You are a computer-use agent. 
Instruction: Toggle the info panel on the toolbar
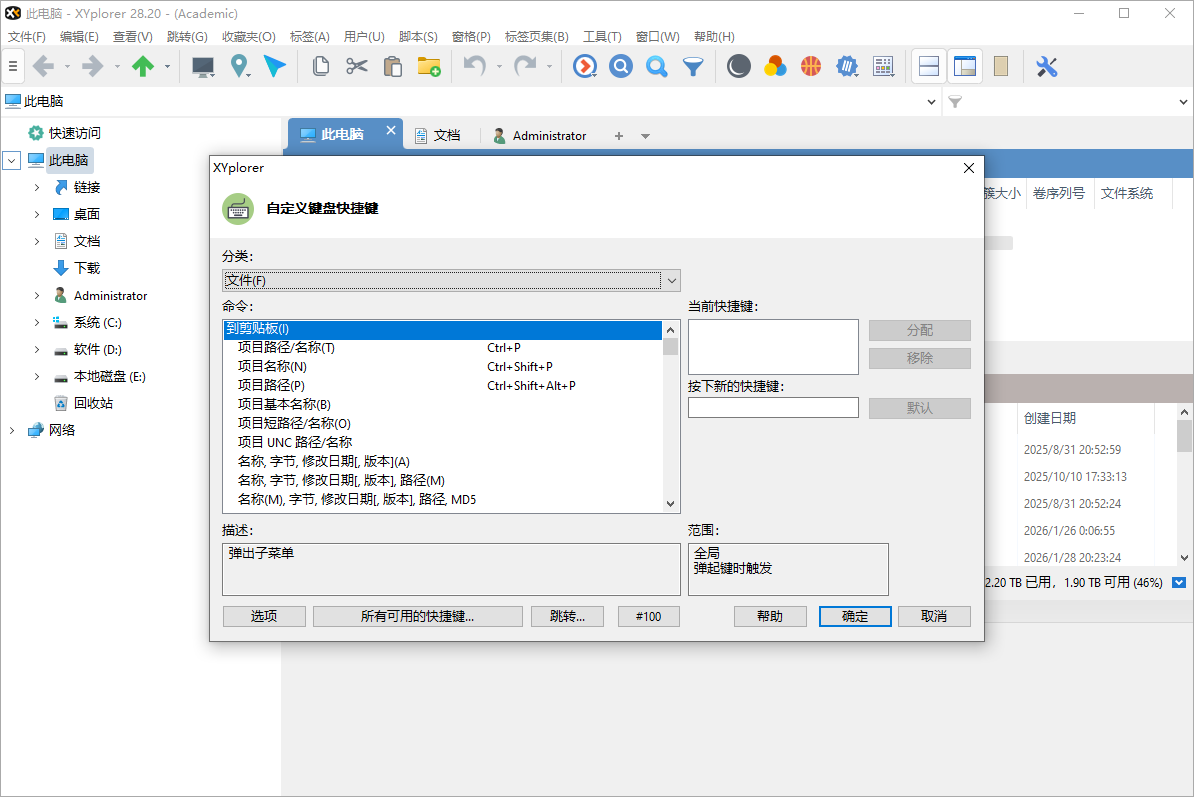point(1002,66)
